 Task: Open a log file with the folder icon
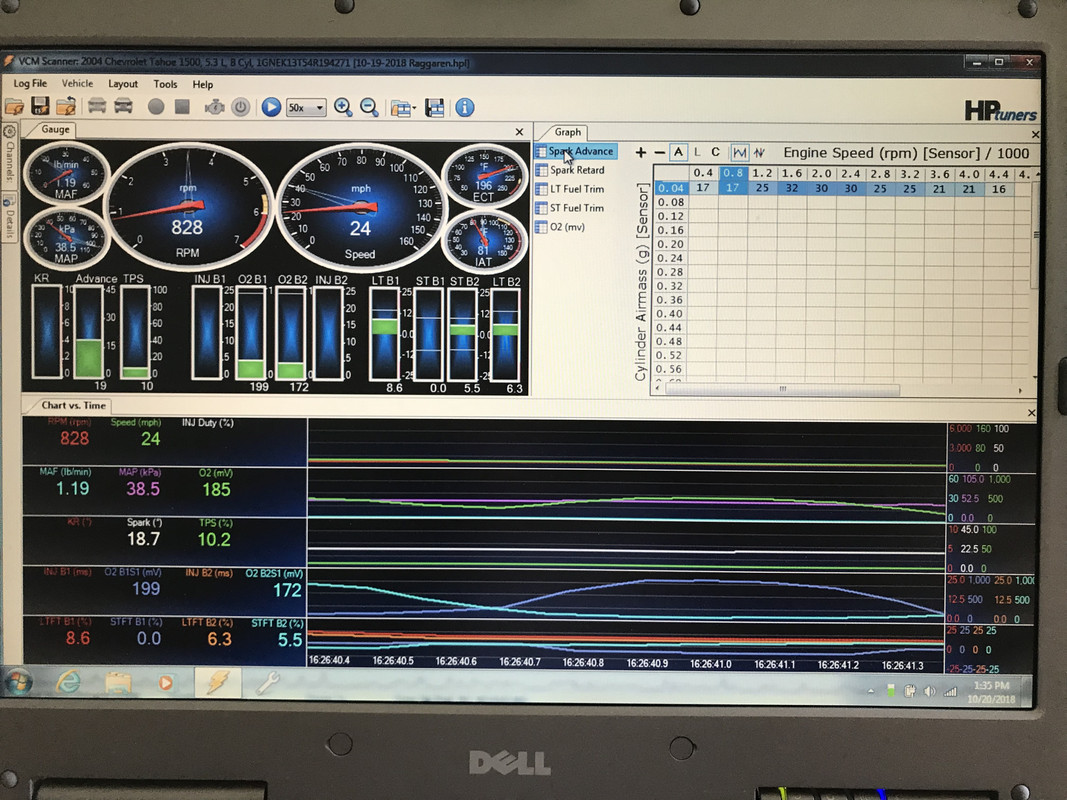pyautogui.click(x=14, y=106)
